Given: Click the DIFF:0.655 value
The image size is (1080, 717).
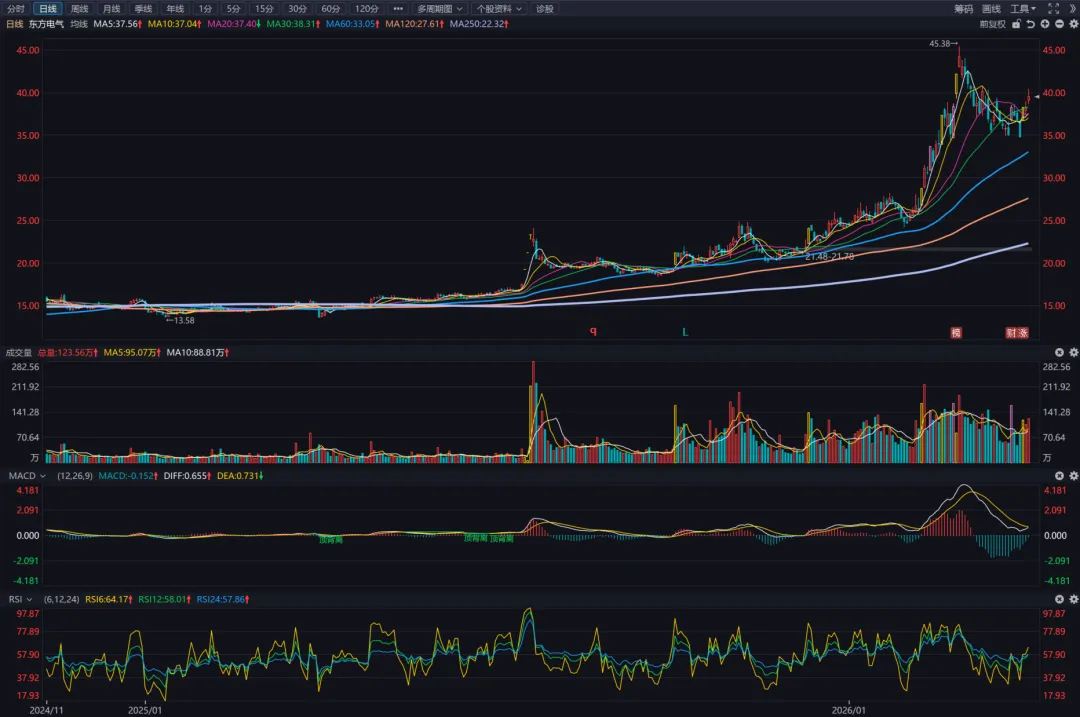Looking at the screenshot, I should (187, 476).
